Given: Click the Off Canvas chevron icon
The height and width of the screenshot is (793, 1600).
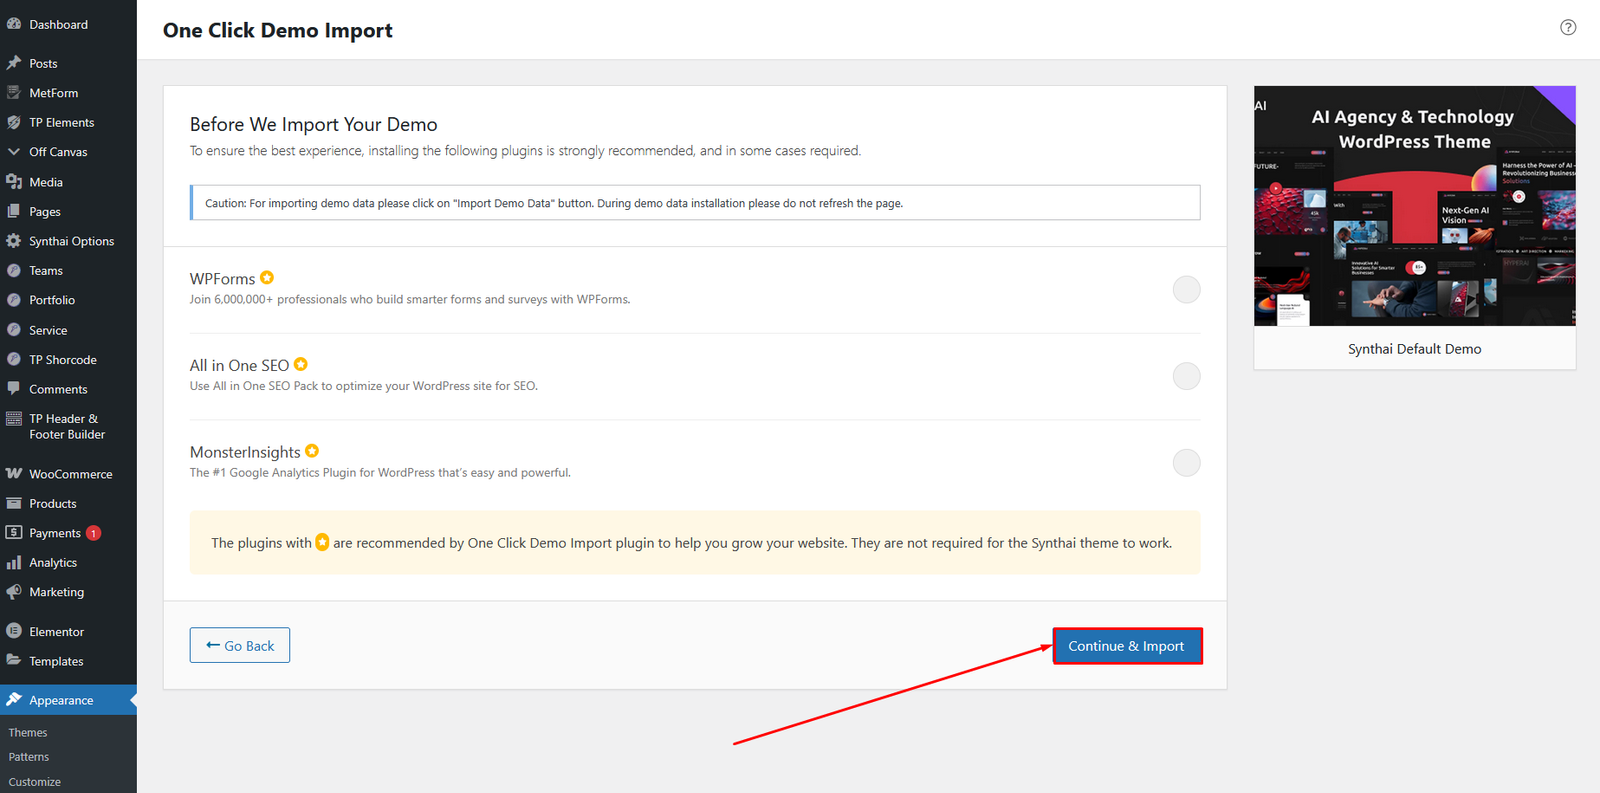Looking at the screenshot, I should click(x=14, y=152).
